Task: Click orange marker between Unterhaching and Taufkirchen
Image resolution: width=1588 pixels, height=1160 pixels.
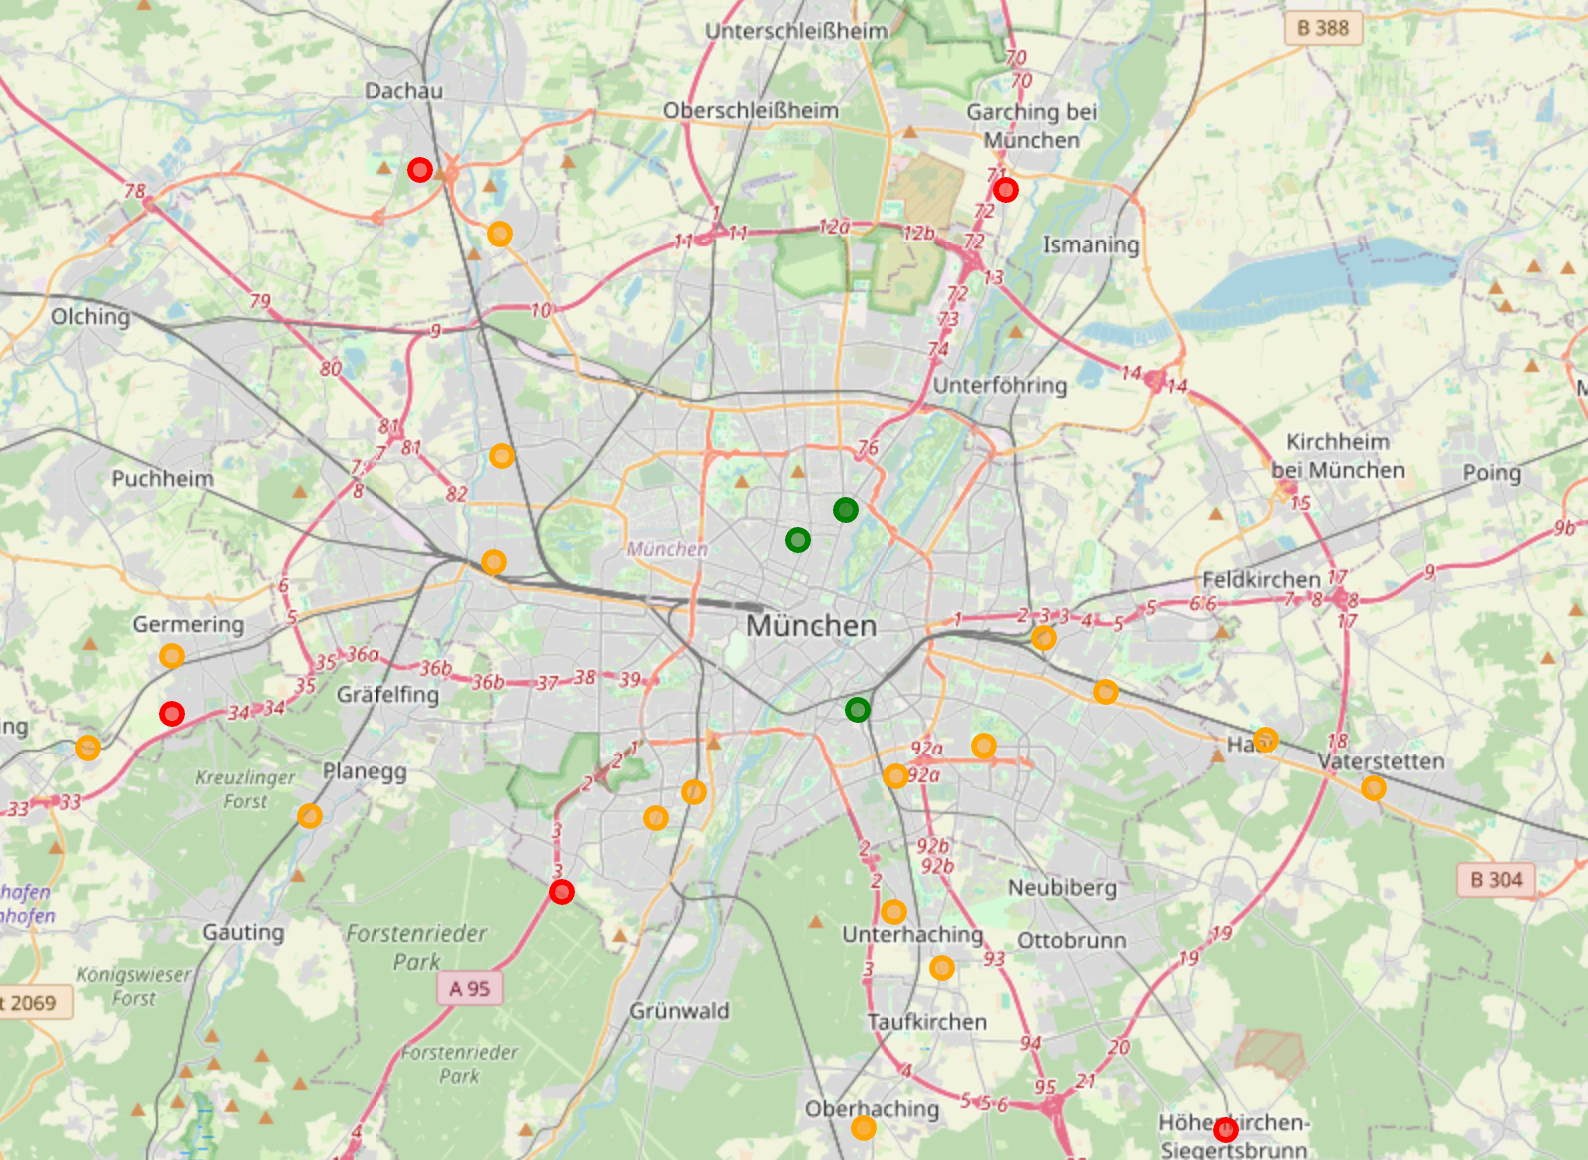Action: [942, 968]
